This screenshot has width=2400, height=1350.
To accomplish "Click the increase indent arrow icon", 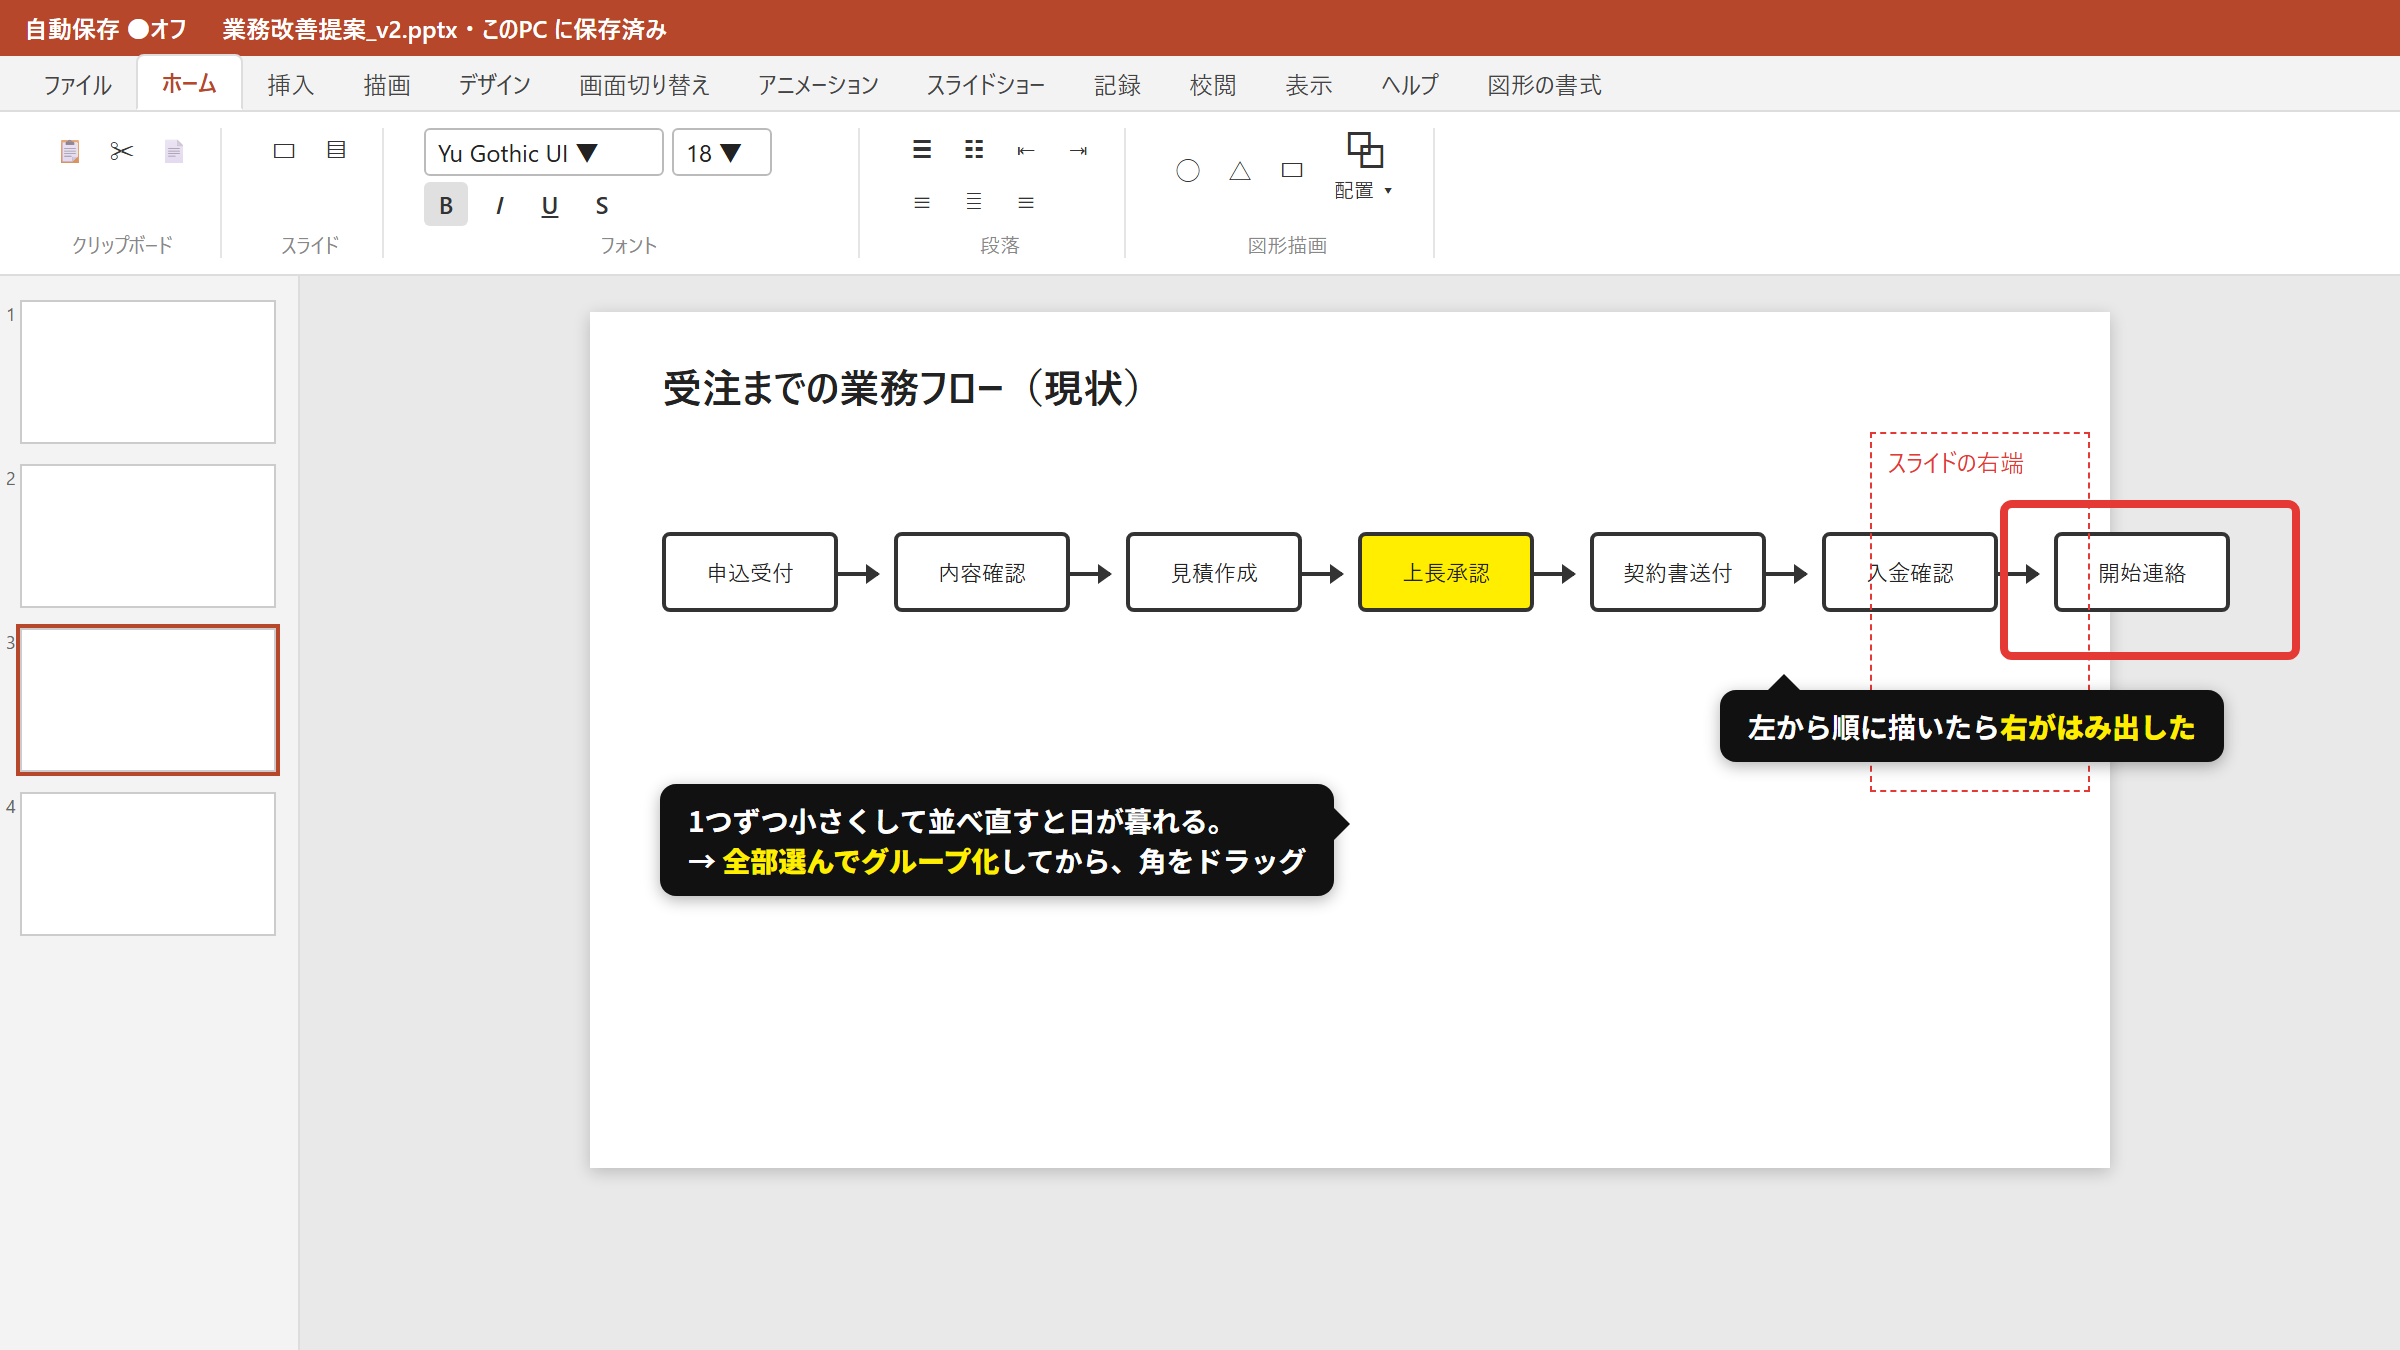I will [x=1078, y=151].
